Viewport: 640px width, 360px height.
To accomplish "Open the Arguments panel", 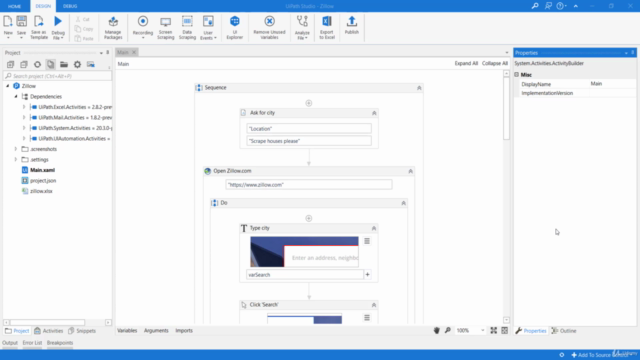I will pos(156,331).
